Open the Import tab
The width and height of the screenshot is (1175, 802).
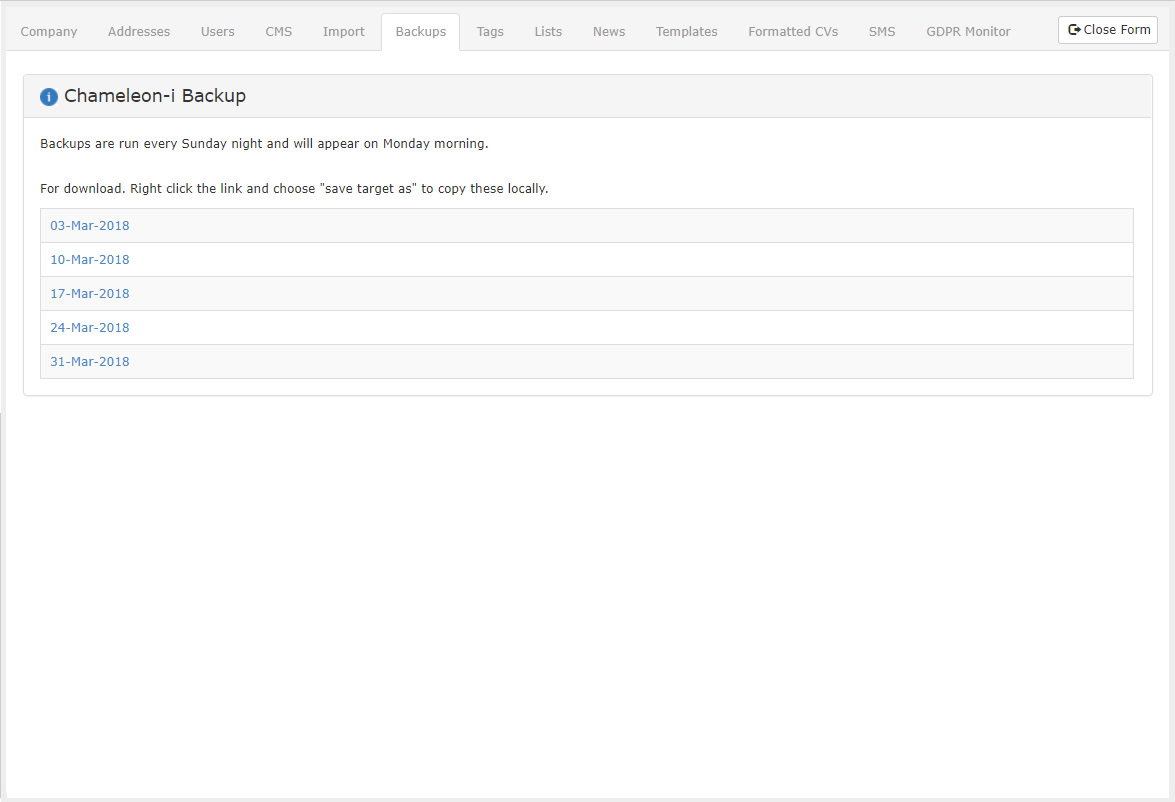click(x=344, y=31)
